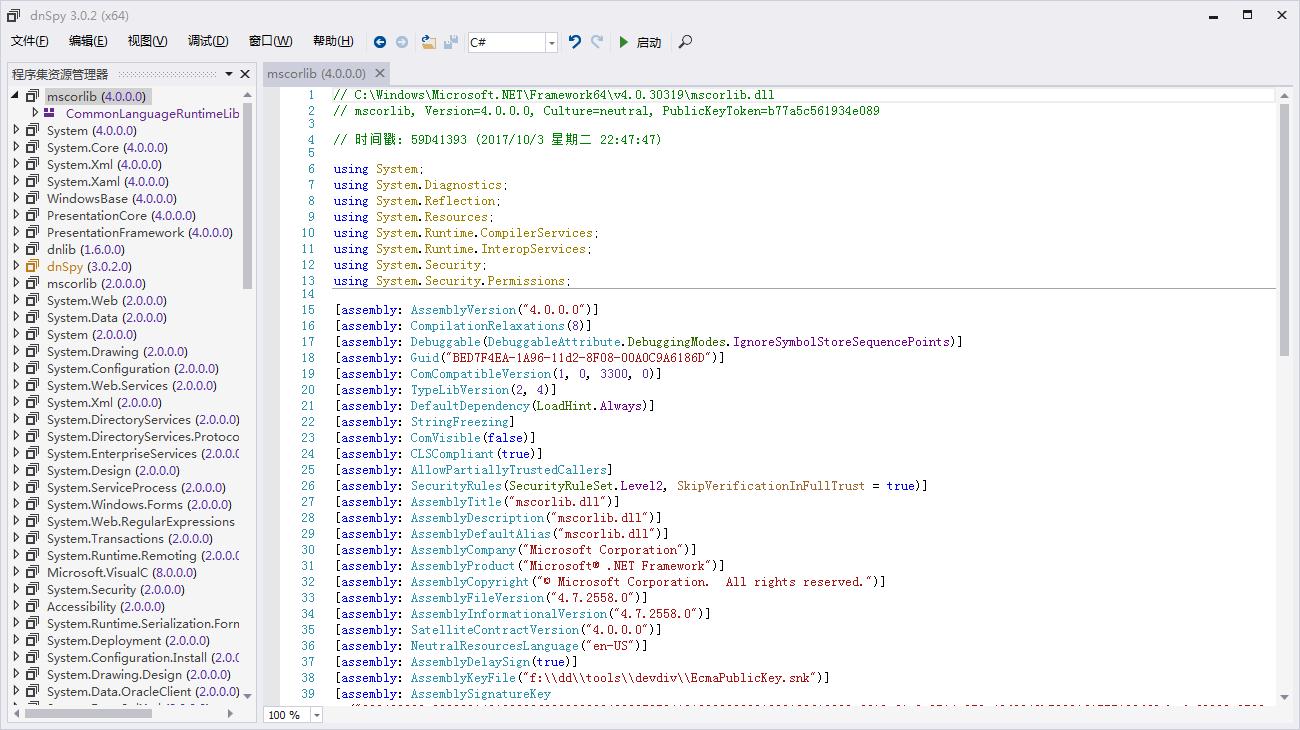Open the 100 % zoom level dropdown
The image size is (1300, 730).
point(317,715)
